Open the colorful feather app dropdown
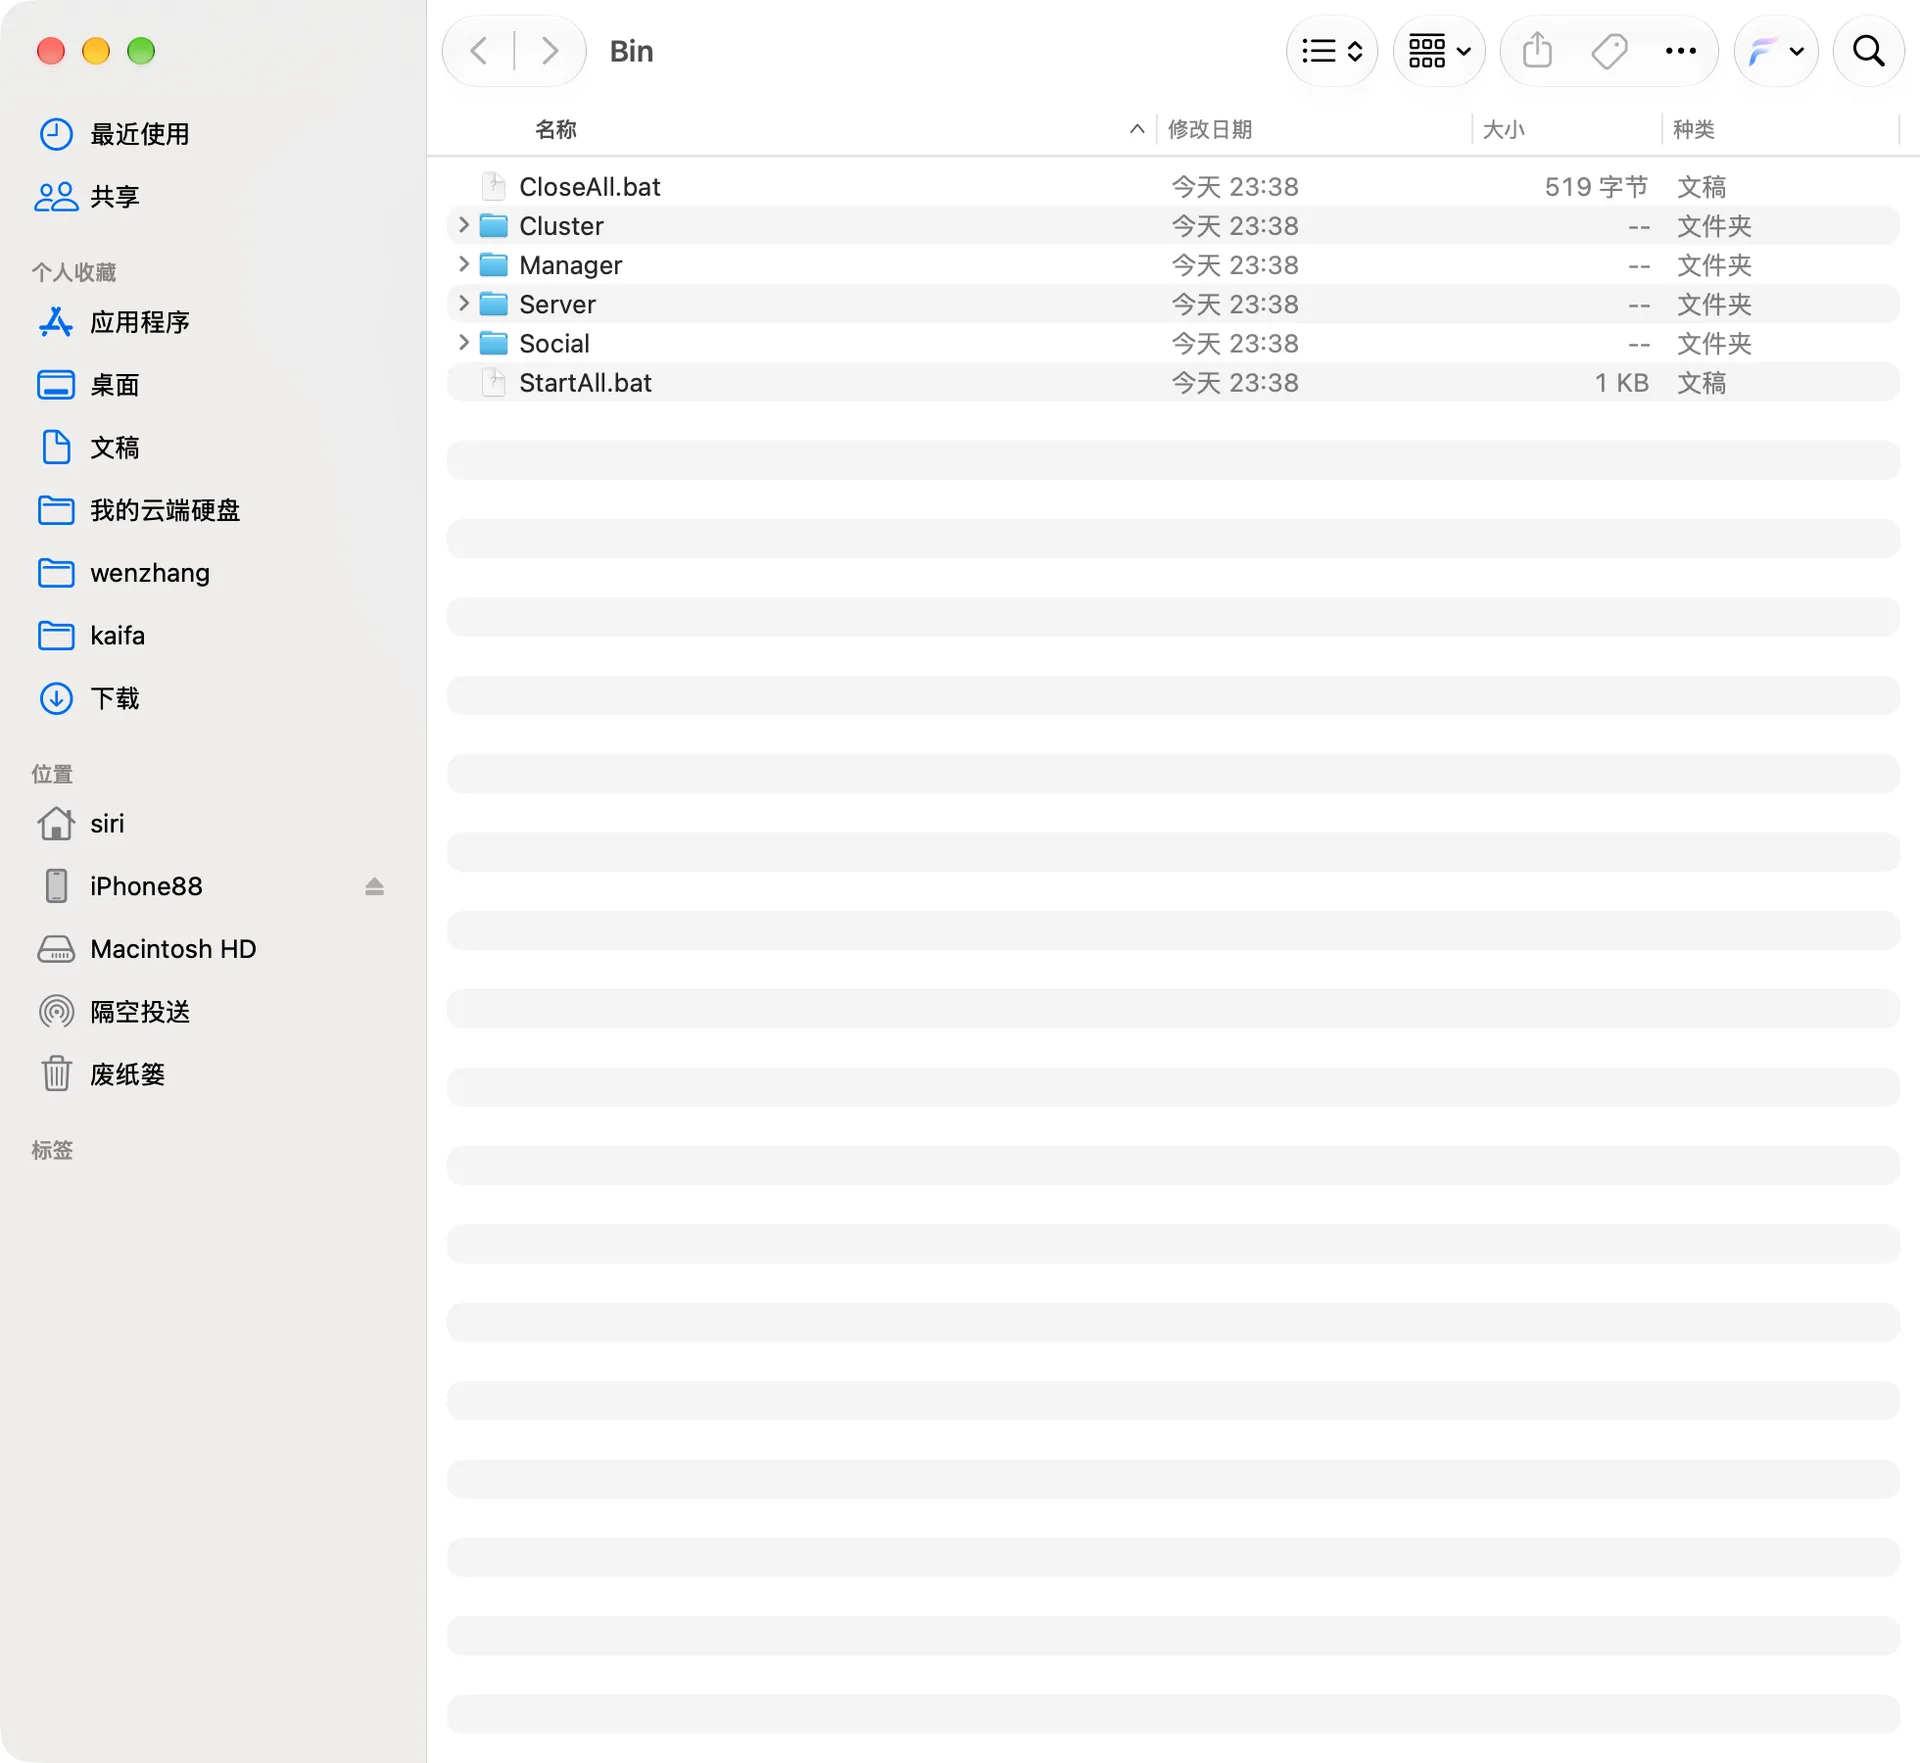Image resolution: width=1920 pixels, height=1763 pixels. tap(1776, 51)
